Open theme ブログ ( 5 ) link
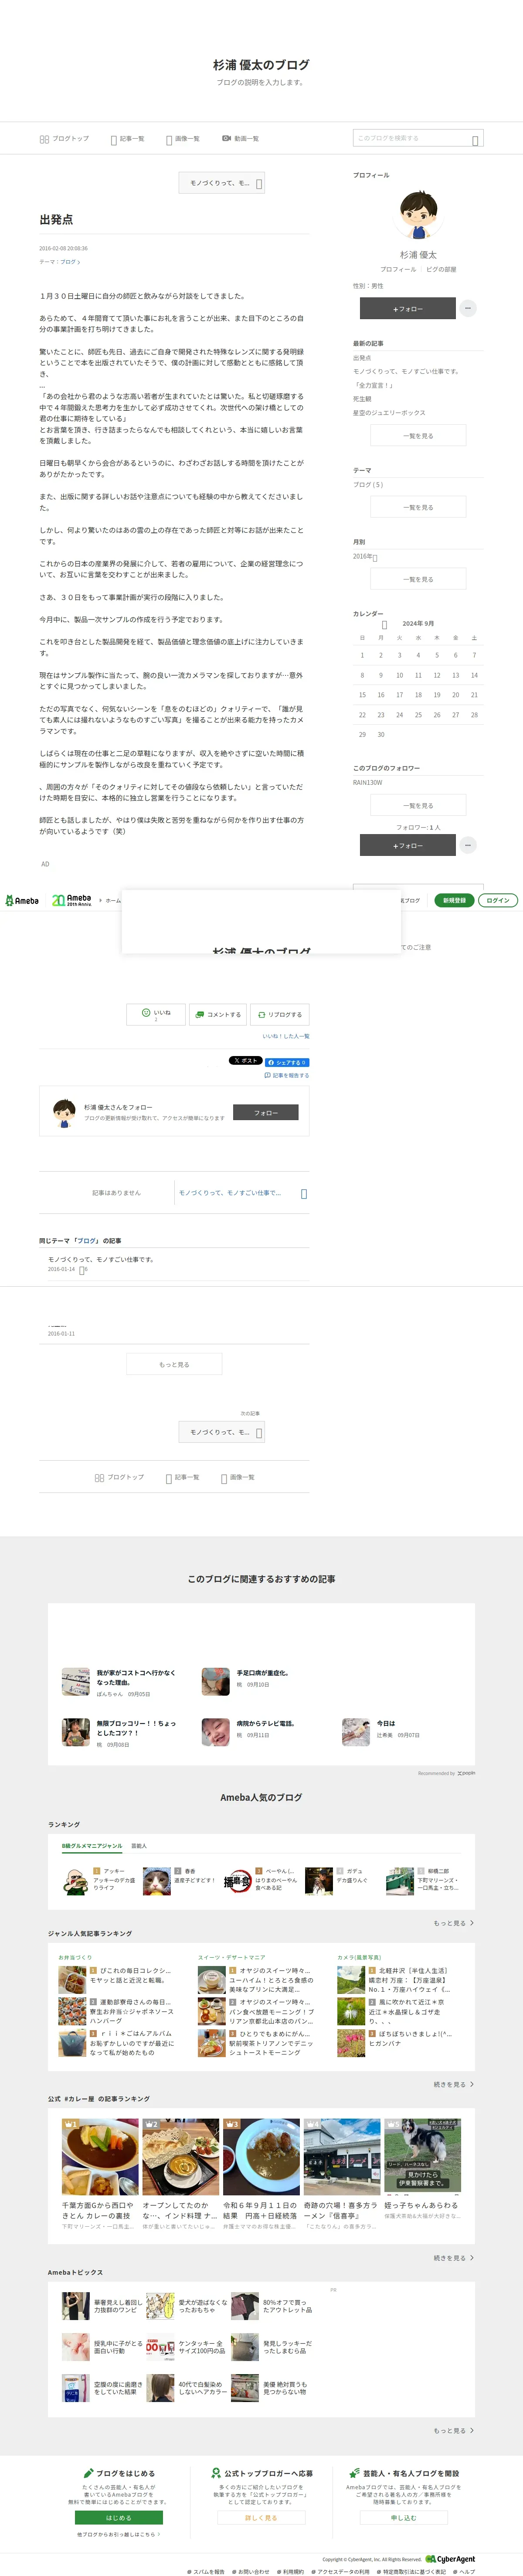This screenshot has width=523, height=2576. tap(368, 485)
